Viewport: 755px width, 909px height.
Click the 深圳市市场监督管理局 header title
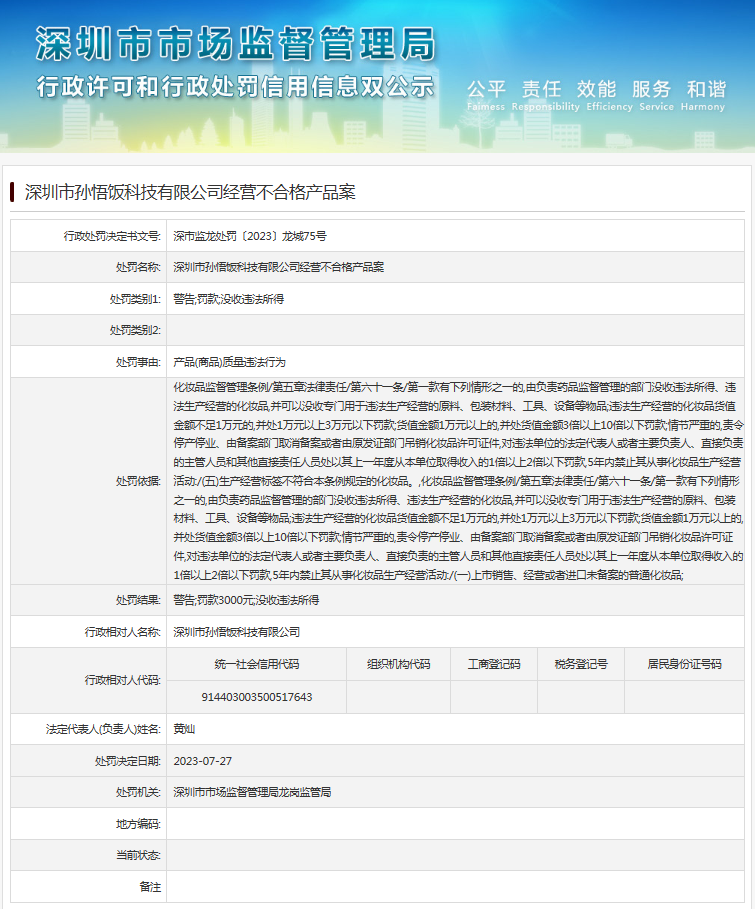(x=235, y=43)
